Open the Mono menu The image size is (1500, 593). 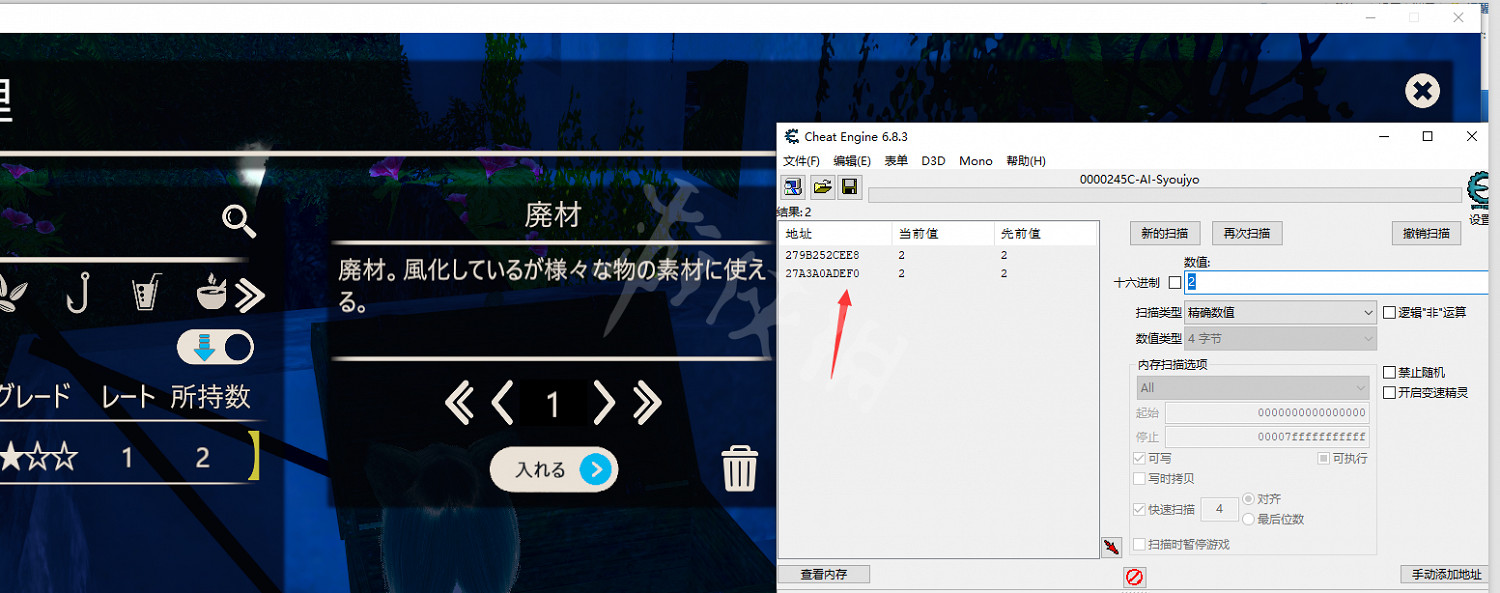tap(975, 160)
